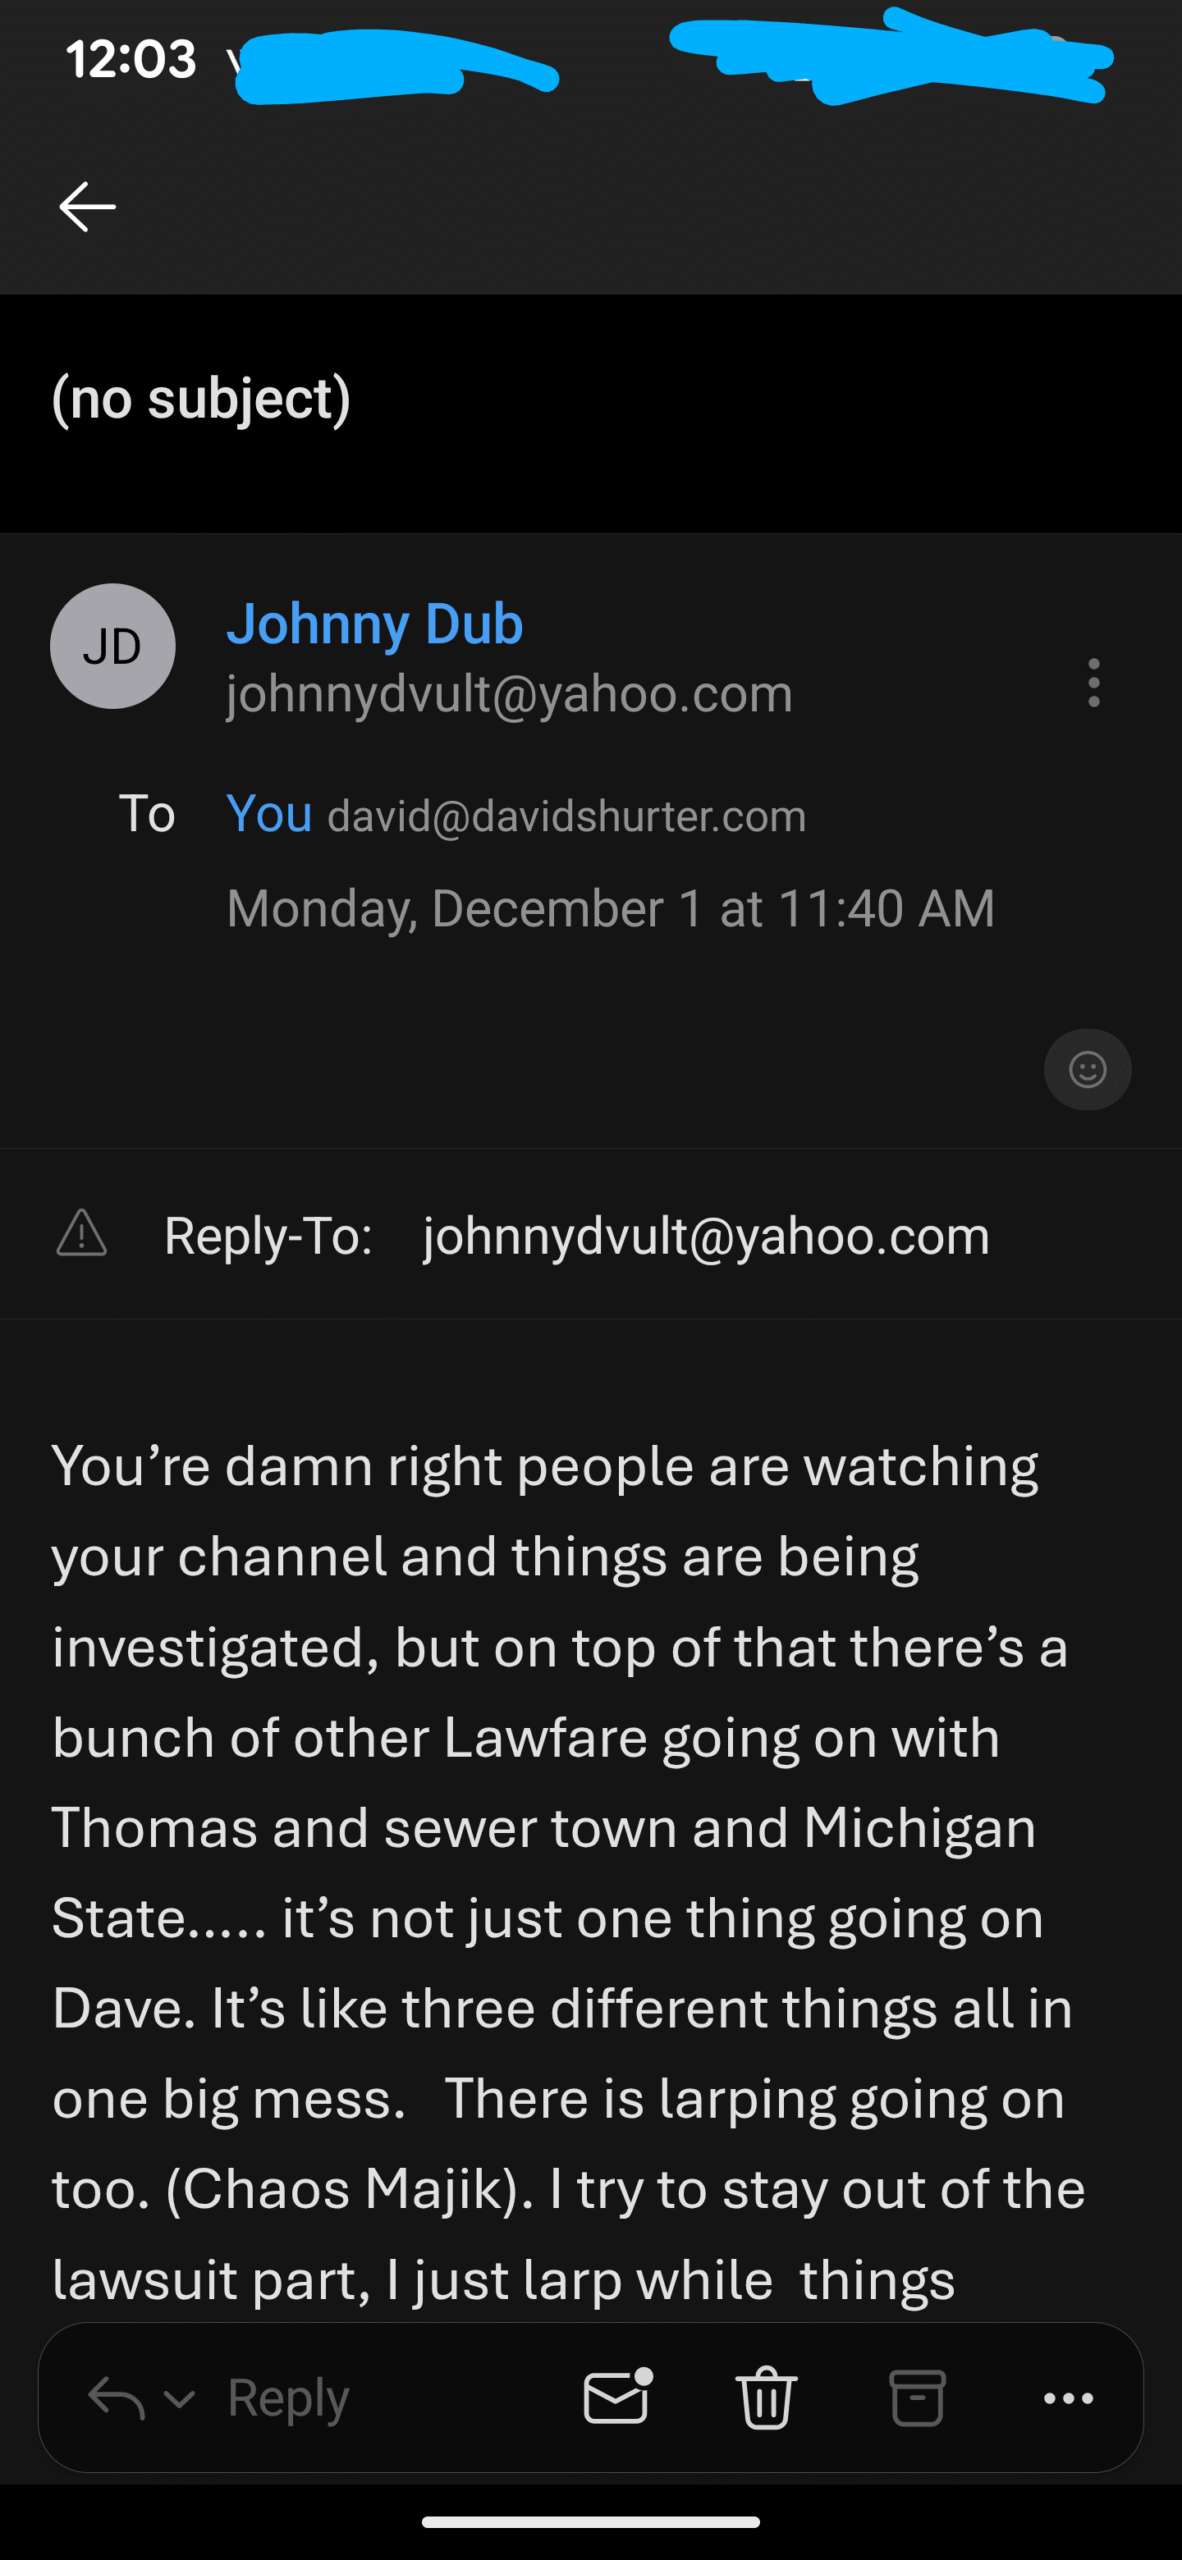Tap the sender name Johnny Dub
Viewport: 1182px width, 2560px height.
(x=375, y=624)
